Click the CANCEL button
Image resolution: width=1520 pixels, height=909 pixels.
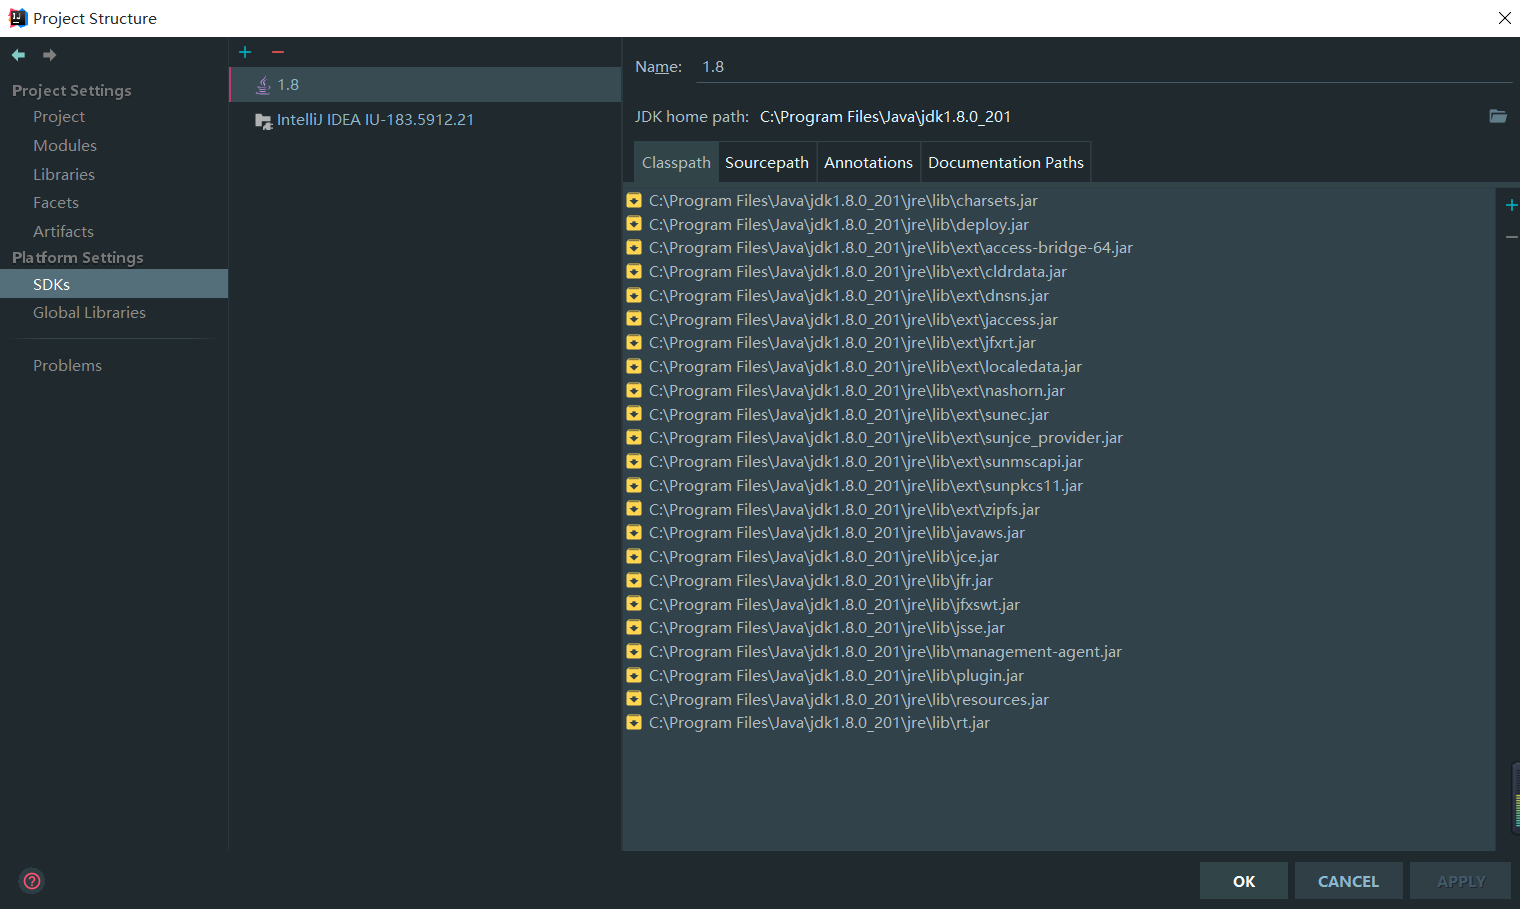(x=1348, y=881)
